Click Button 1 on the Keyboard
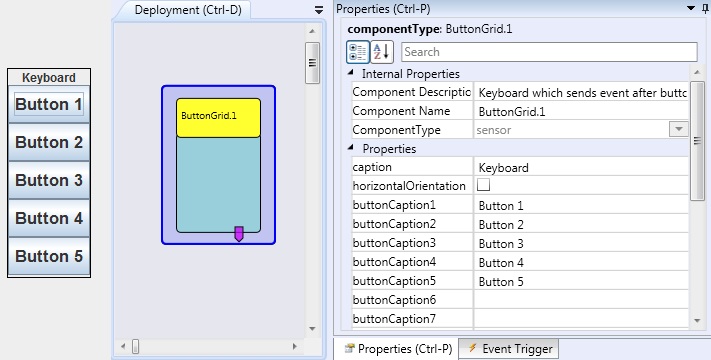 [x=49, y=104]
